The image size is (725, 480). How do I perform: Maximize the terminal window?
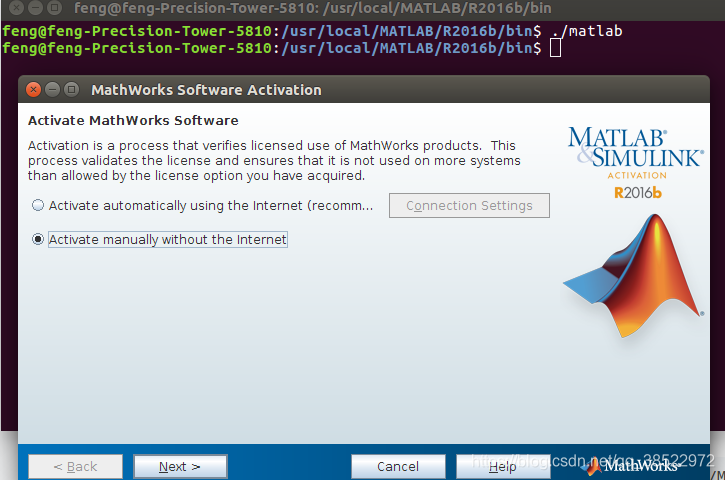click(55, 7)
